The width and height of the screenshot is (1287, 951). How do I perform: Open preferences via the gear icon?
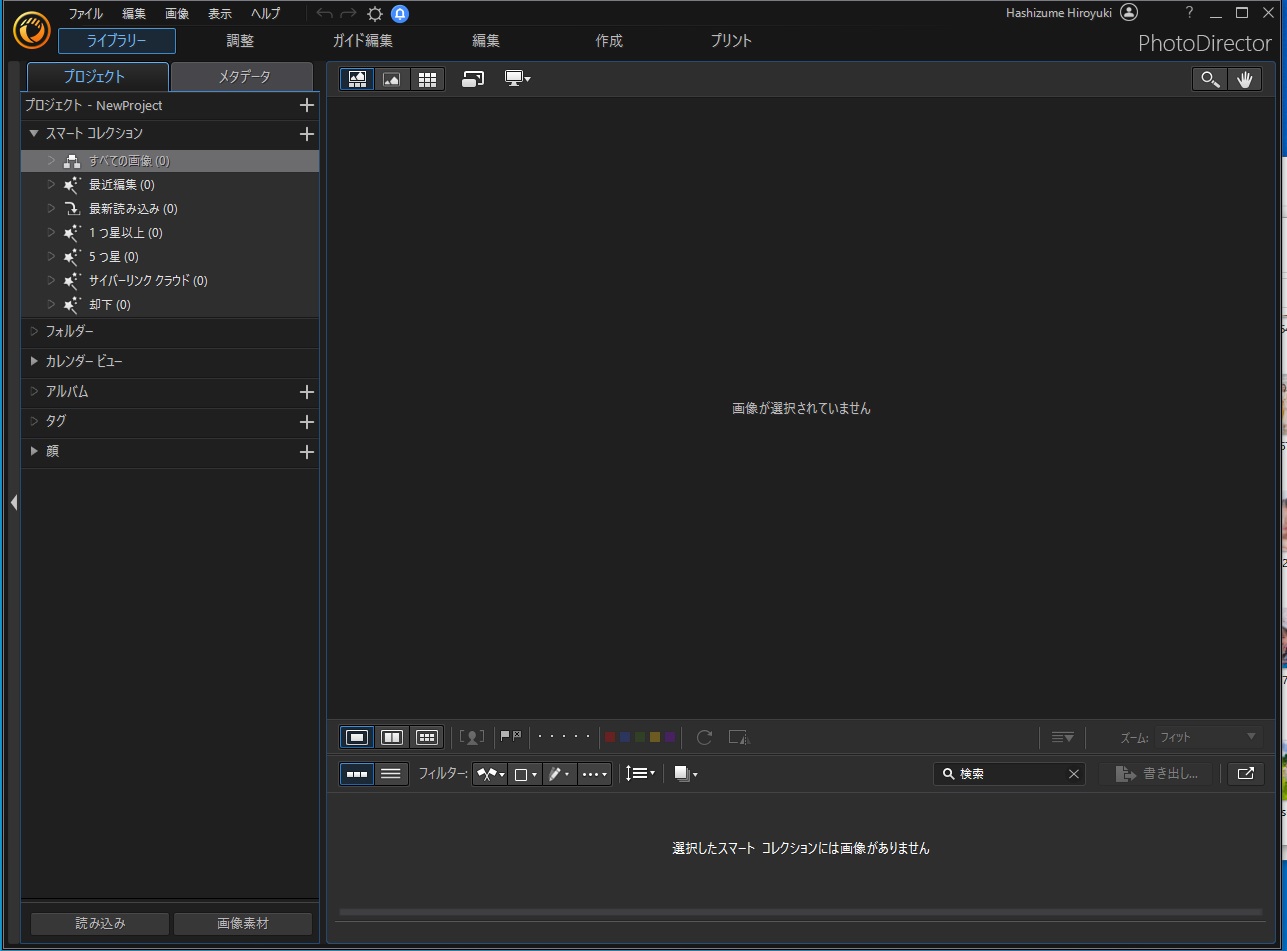click(375, 14)
